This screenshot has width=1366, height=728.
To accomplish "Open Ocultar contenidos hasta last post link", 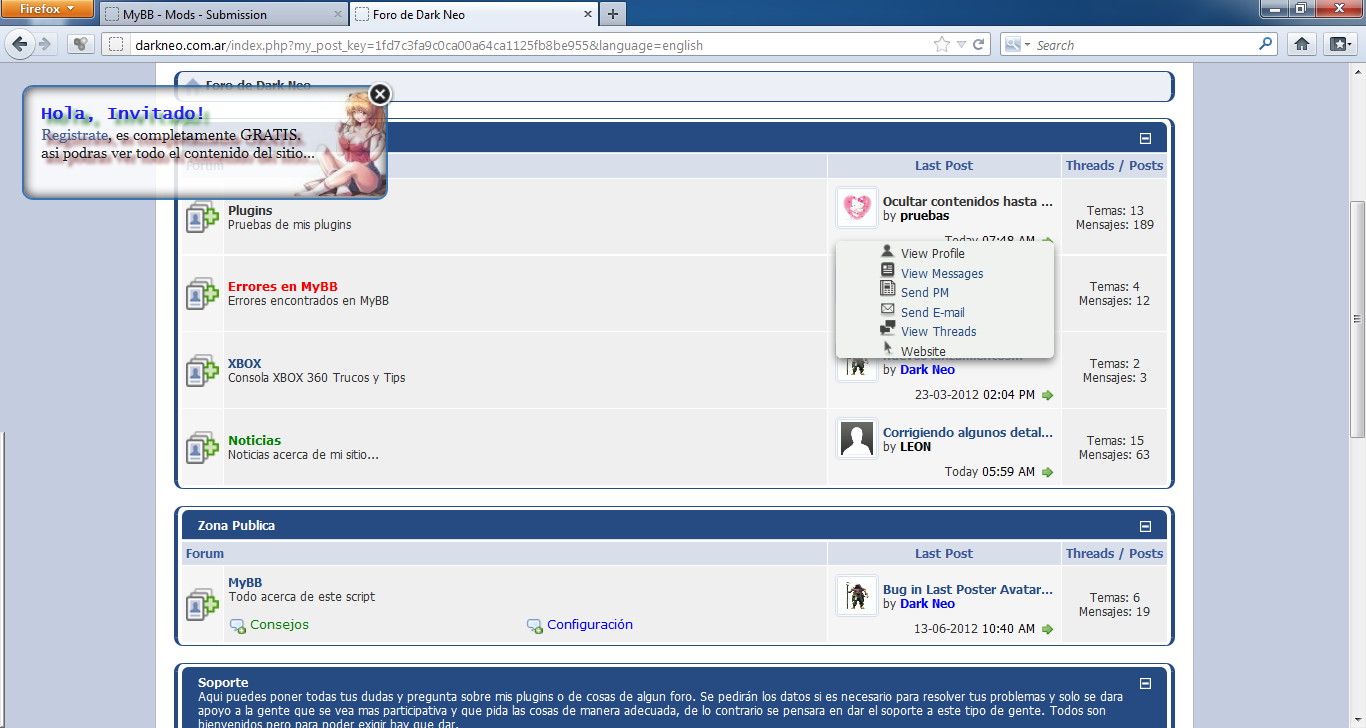I will click(968, 202).
